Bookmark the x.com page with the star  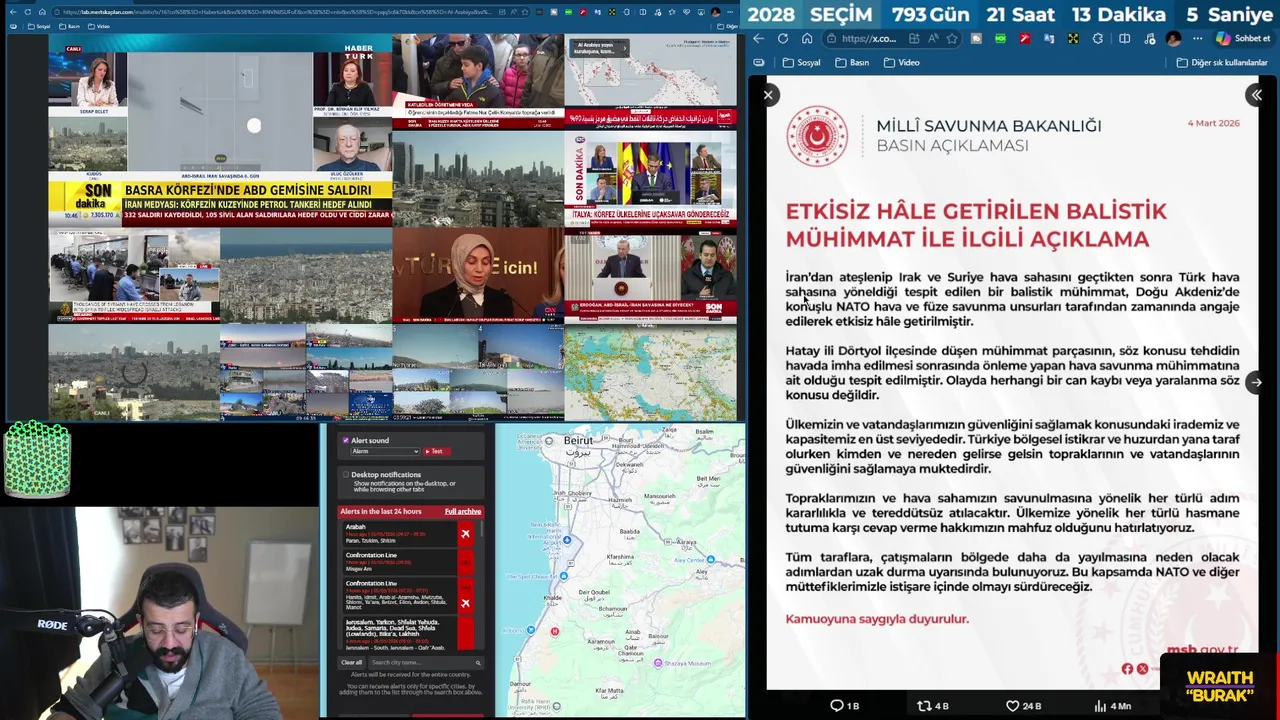(952, 39)
